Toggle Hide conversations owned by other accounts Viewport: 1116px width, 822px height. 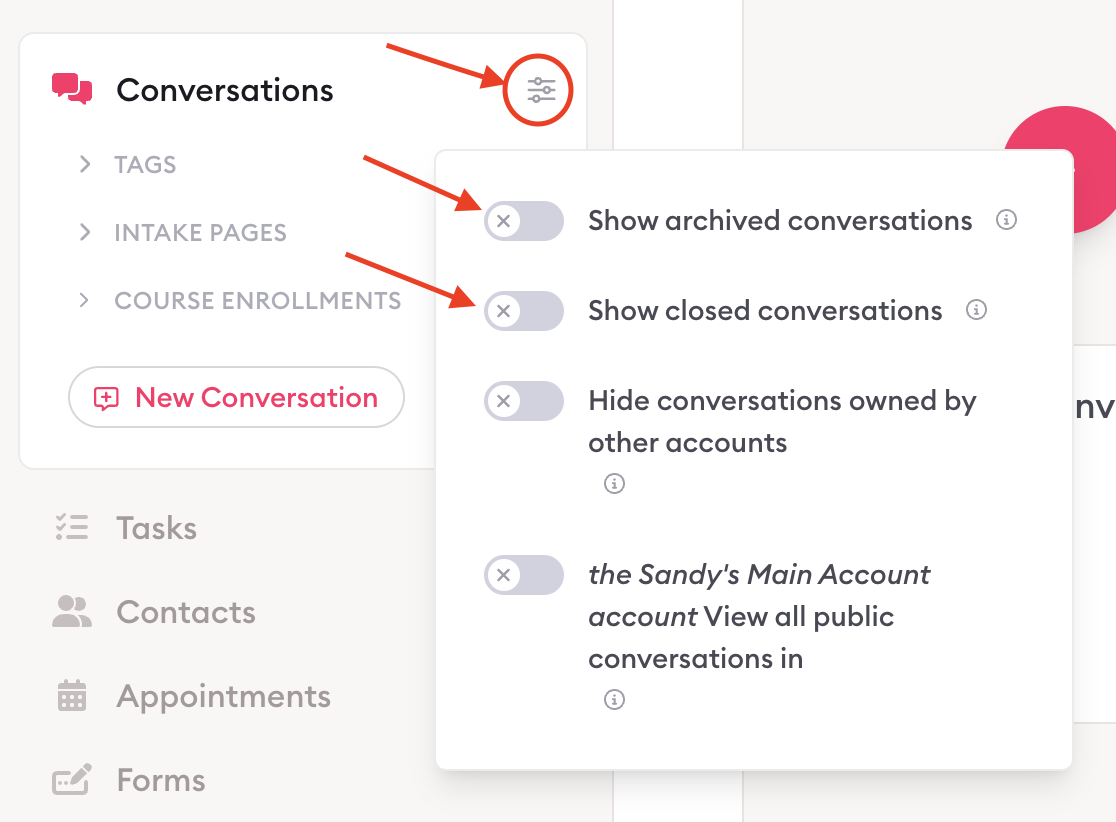click(524, 401)
